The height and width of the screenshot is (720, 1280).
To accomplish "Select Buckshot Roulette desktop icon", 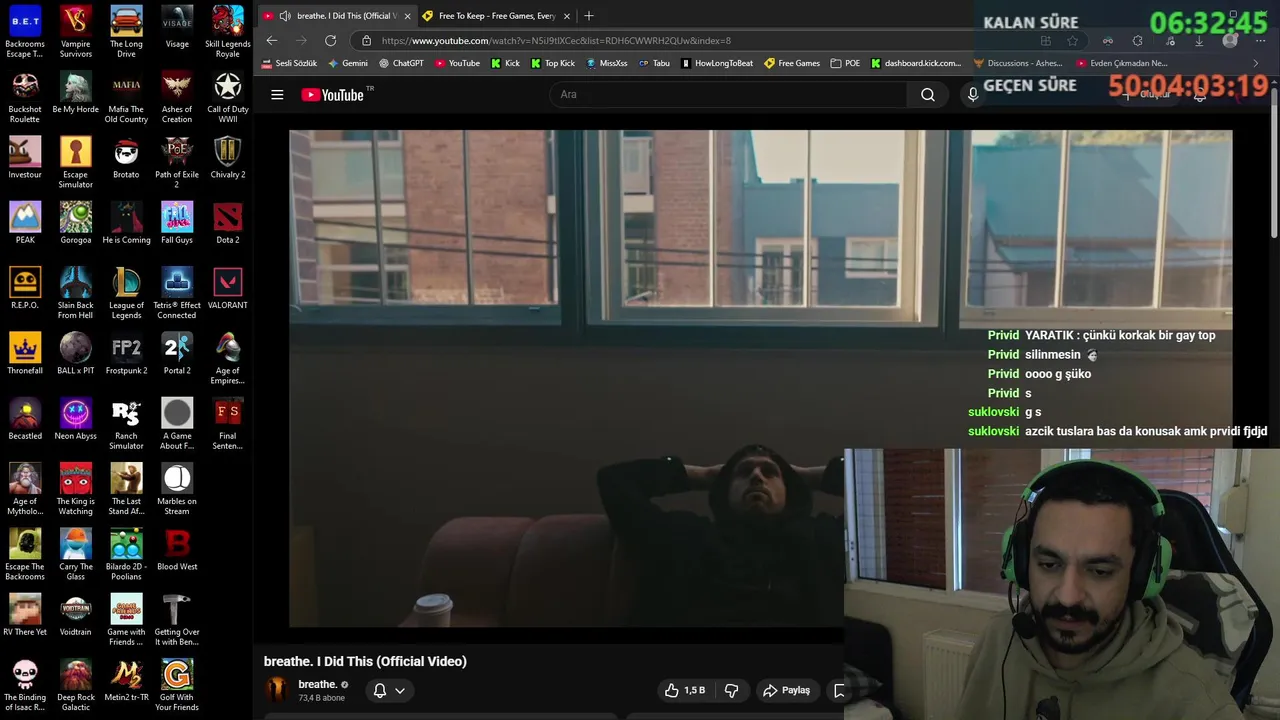I will (25, 97).
